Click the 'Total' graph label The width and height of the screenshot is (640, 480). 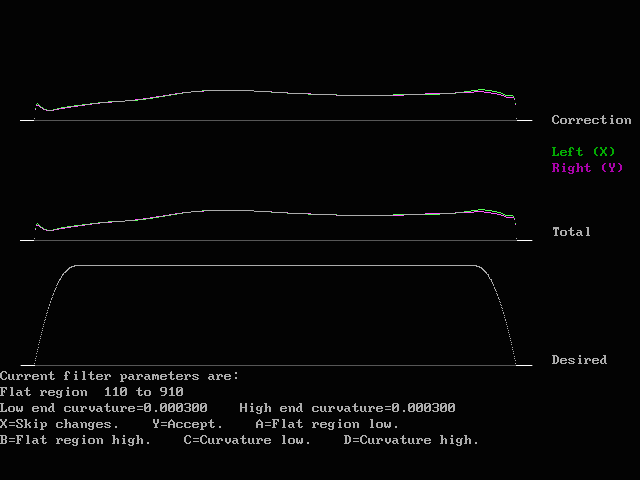tap(571, 232)
